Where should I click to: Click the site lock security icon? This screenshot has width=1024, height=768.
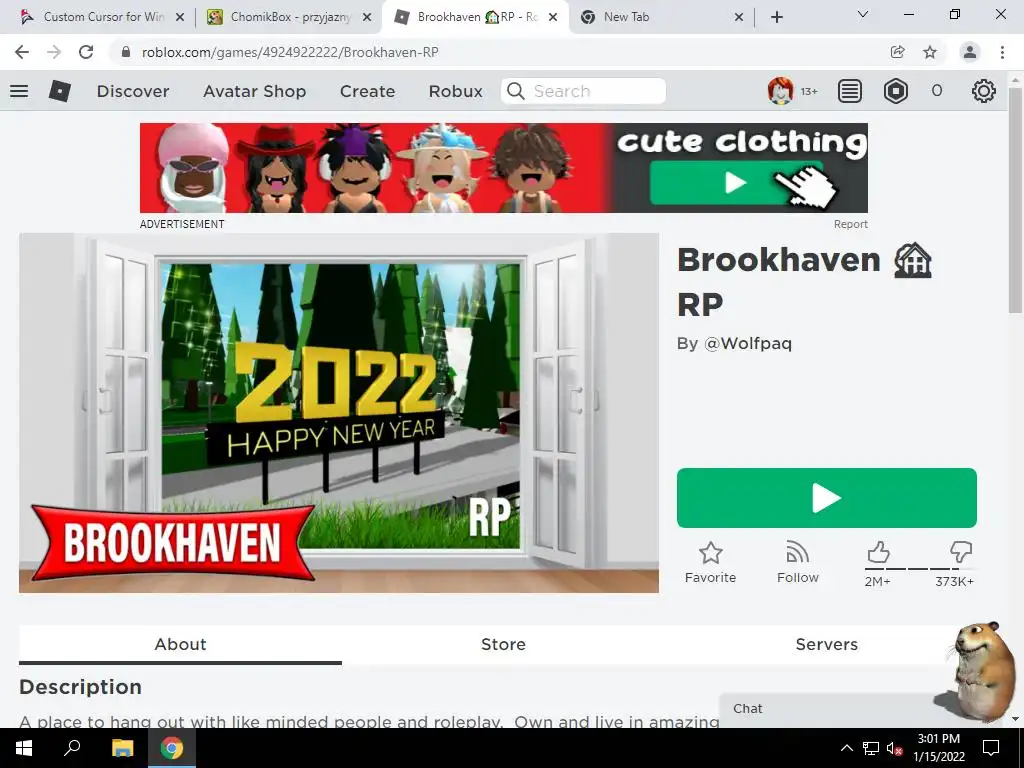coord(127,52)
